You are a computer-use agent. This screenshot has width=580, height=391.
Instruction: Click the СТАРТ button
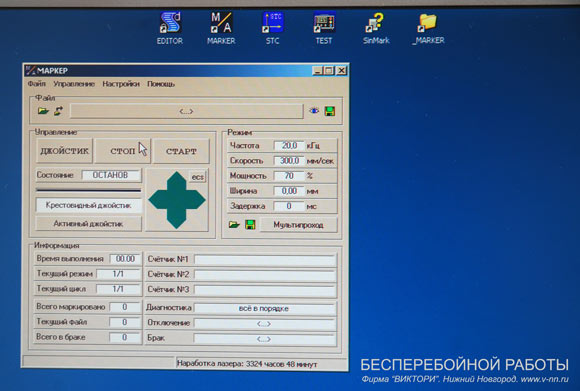pos(181,151)
